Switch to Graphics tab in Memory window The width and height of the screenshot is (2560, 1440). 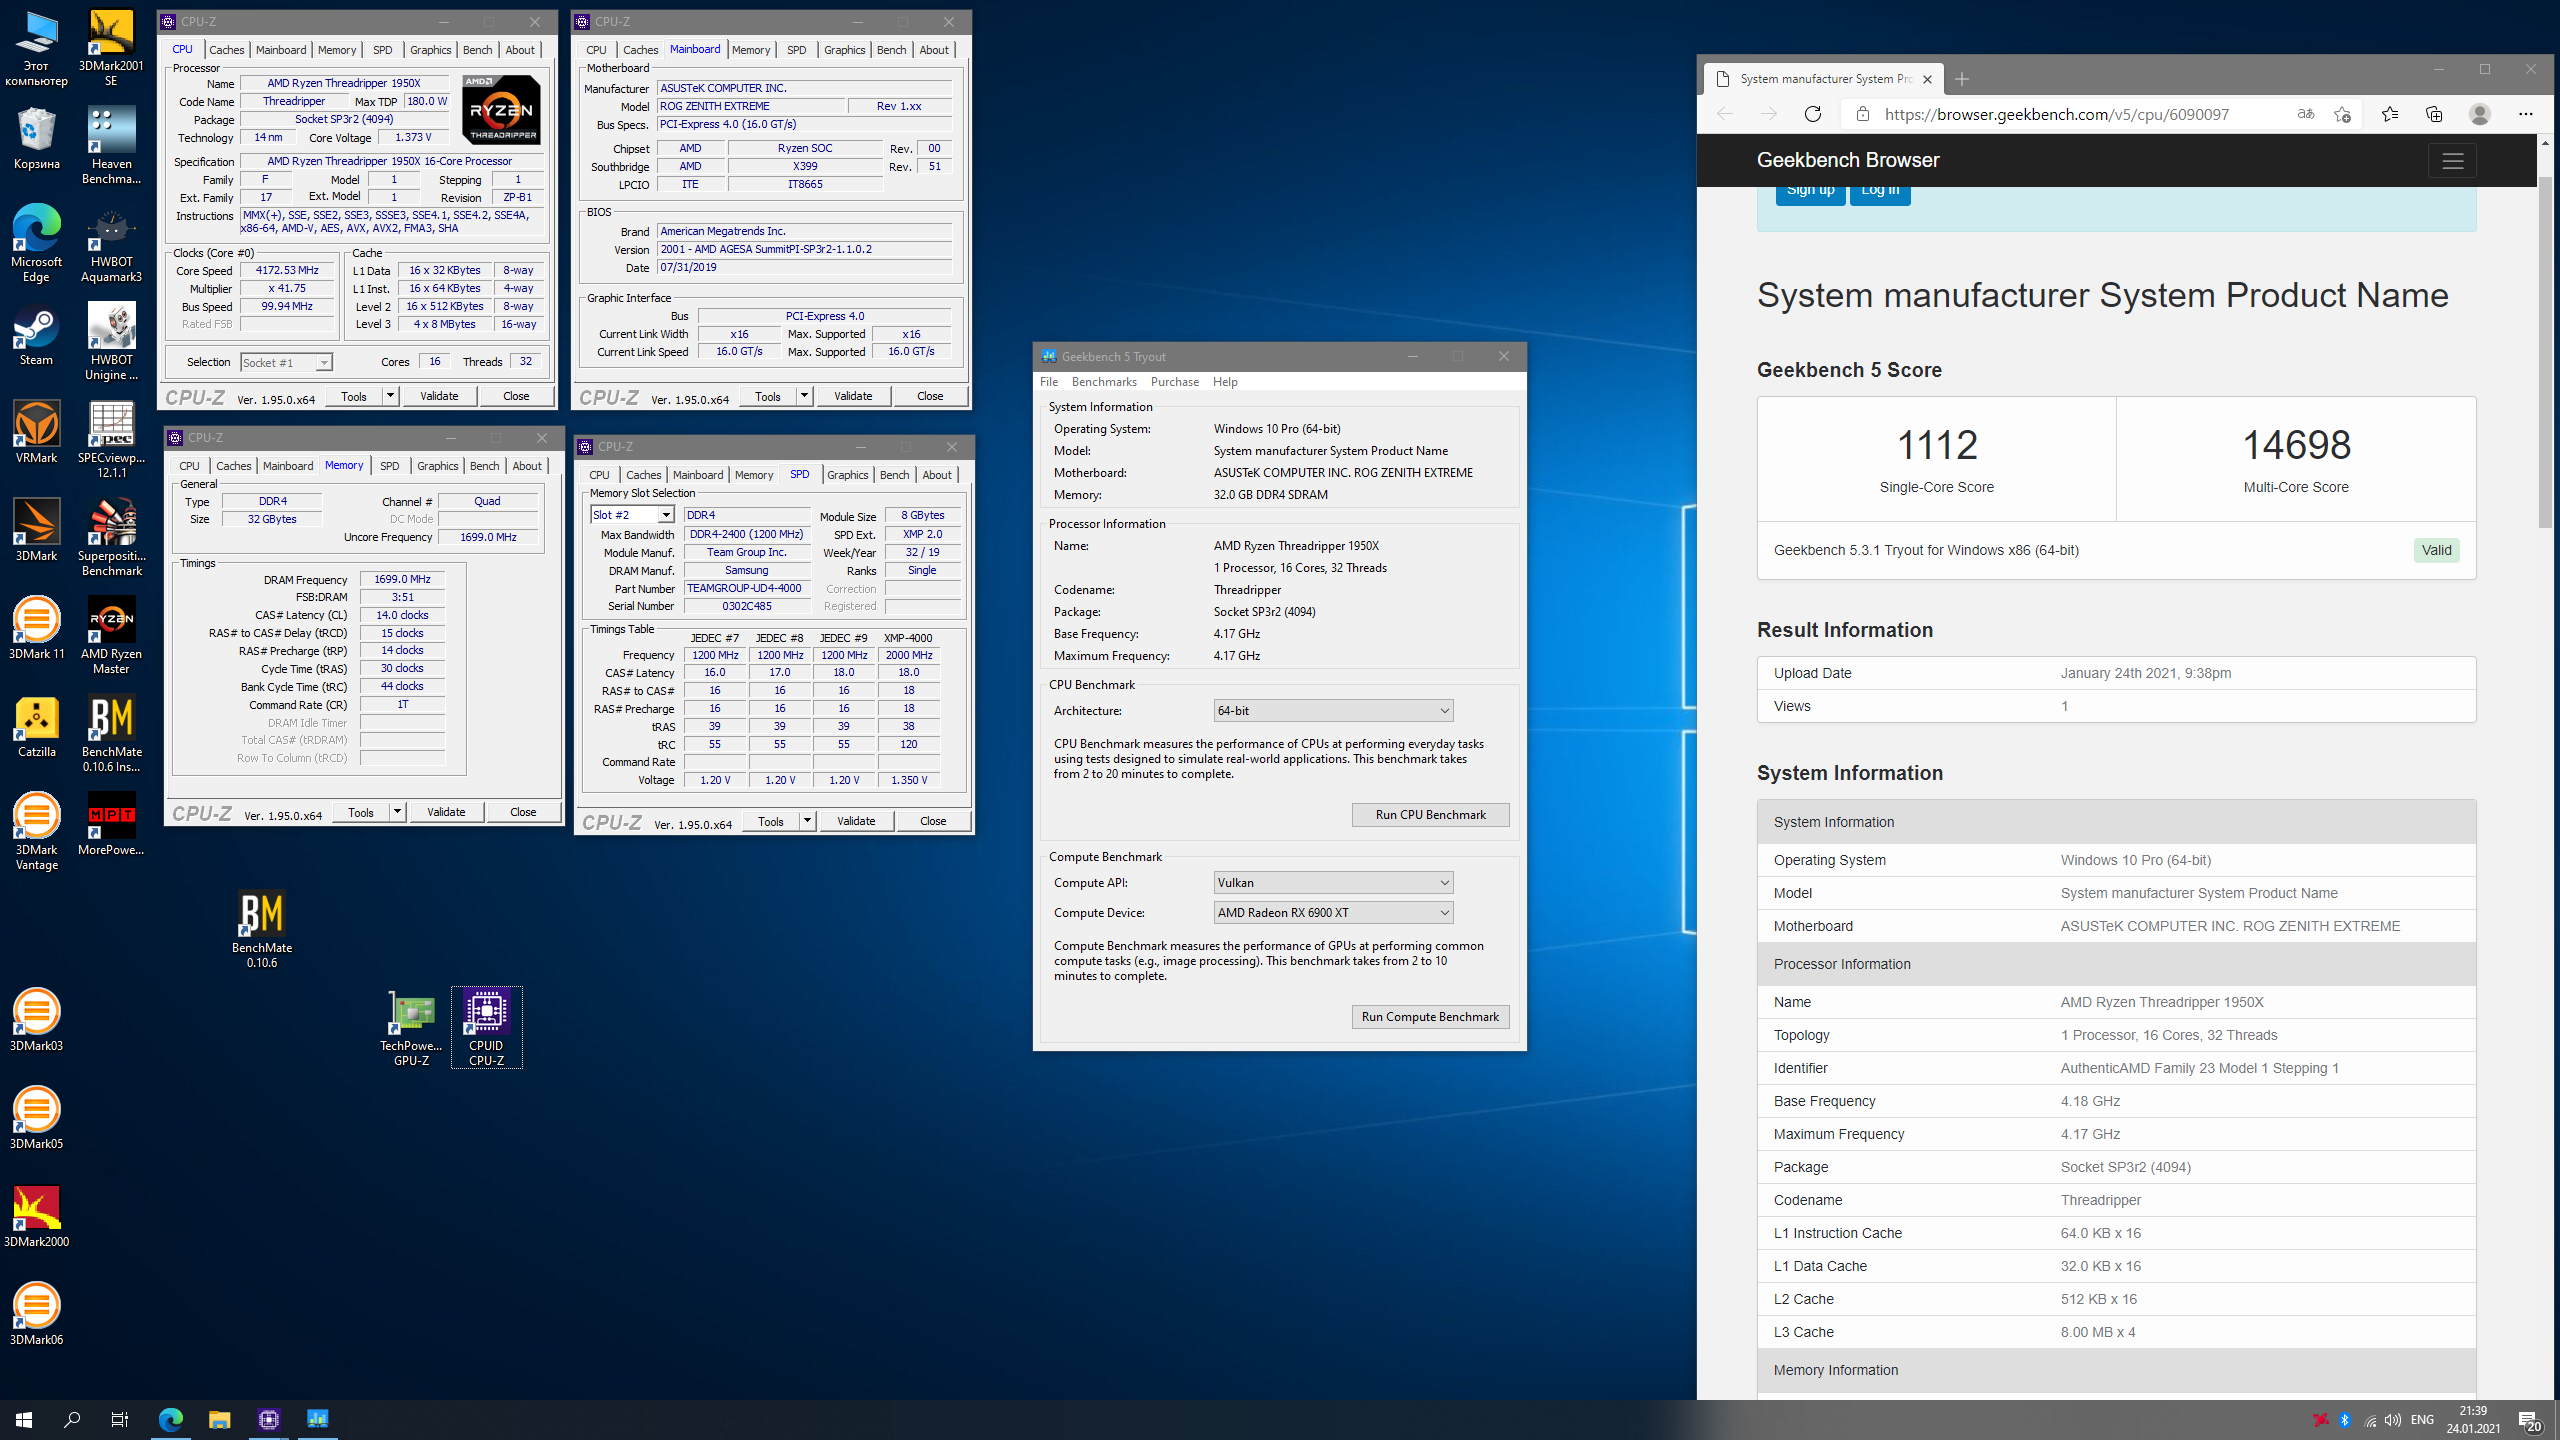pos(438,466)
